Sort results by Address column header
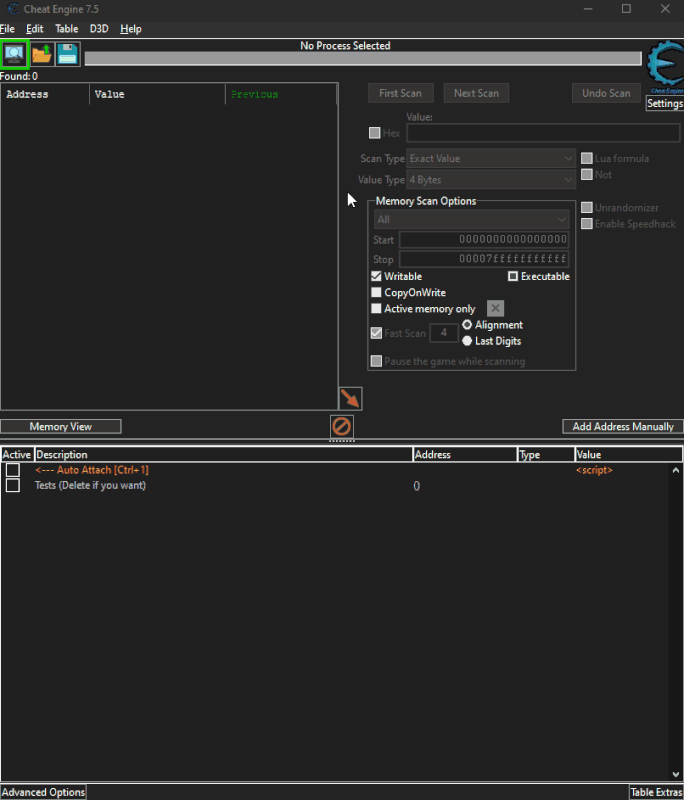Image resolution: width=684 pixels, height=800 pixels. 45,94
